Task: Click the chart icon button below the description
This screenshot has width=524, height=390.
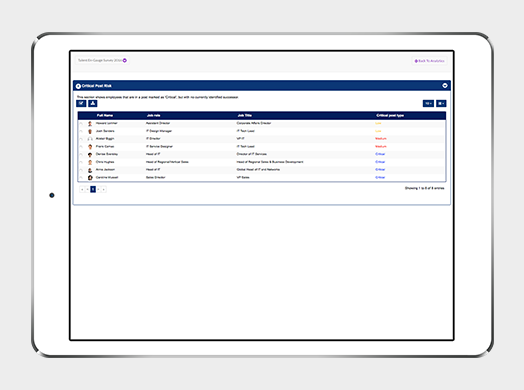Action: 81,104
